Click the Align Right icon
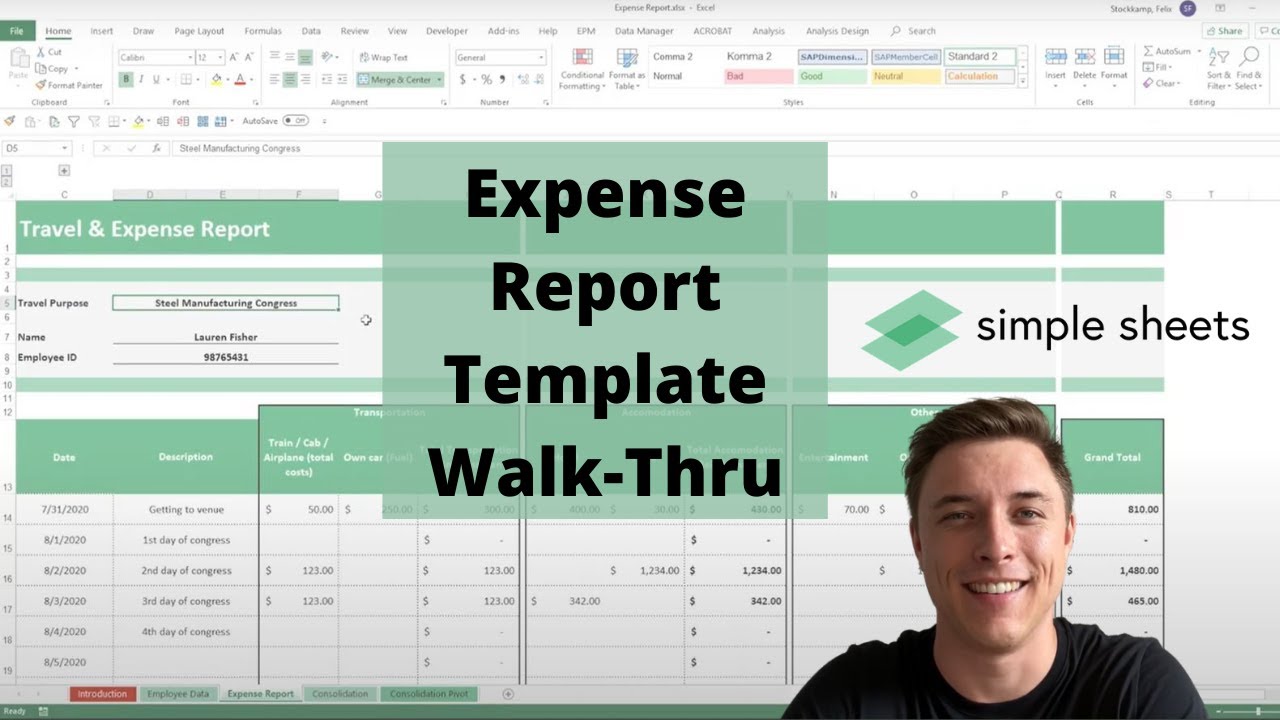Image resolution: width=1280 pixels, height=720 pixels. (305, 80)
